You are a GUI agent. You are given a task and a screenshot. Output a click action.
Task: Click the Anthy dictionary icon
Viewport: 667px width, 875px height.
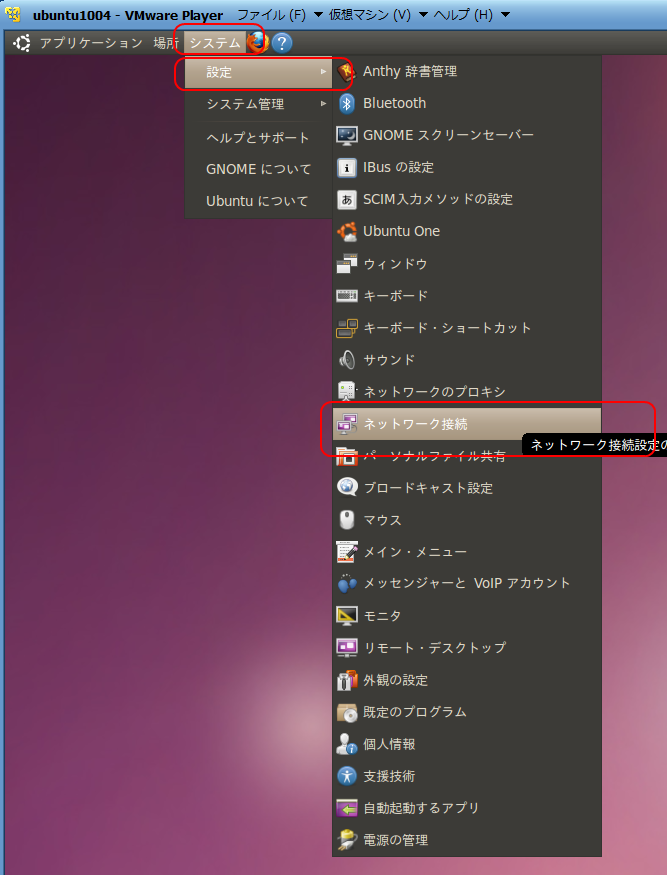coord(347,71)
